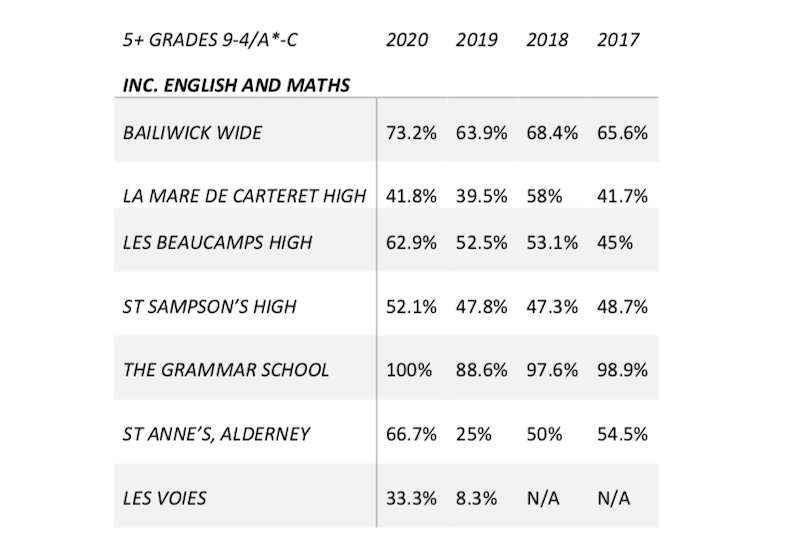Click the 2020 column header
800x558 pixels.
(407, 40)
